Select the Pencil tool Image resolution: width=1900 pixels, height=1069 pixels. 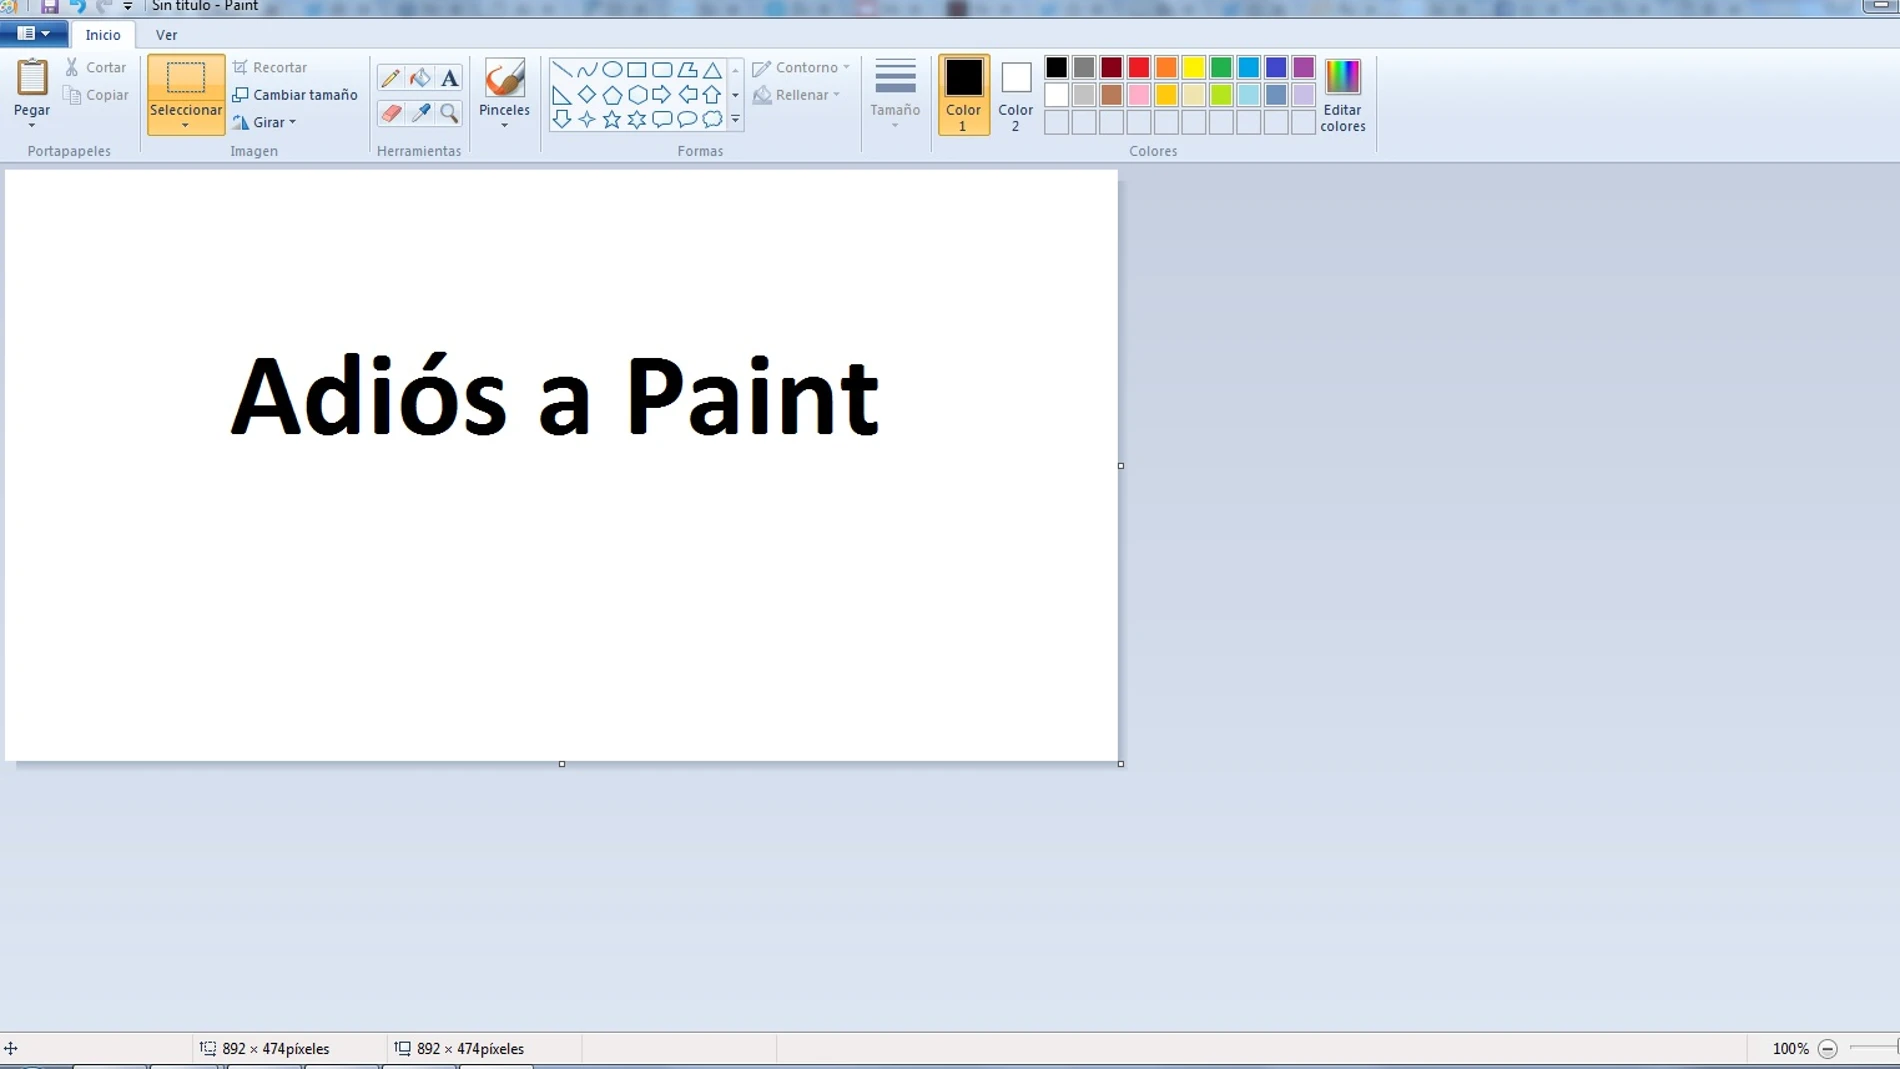390,78
